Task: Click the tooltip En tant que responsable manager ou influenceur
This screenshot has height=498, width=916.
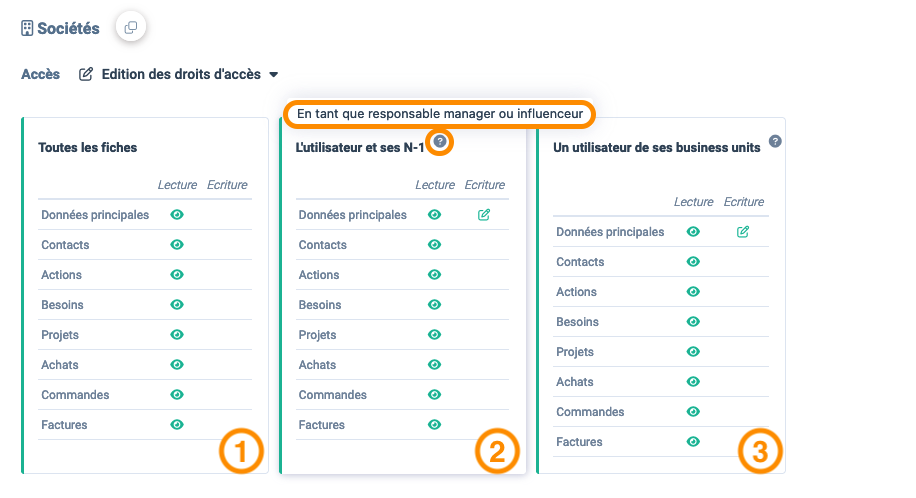Action: (x=439, y=113)
